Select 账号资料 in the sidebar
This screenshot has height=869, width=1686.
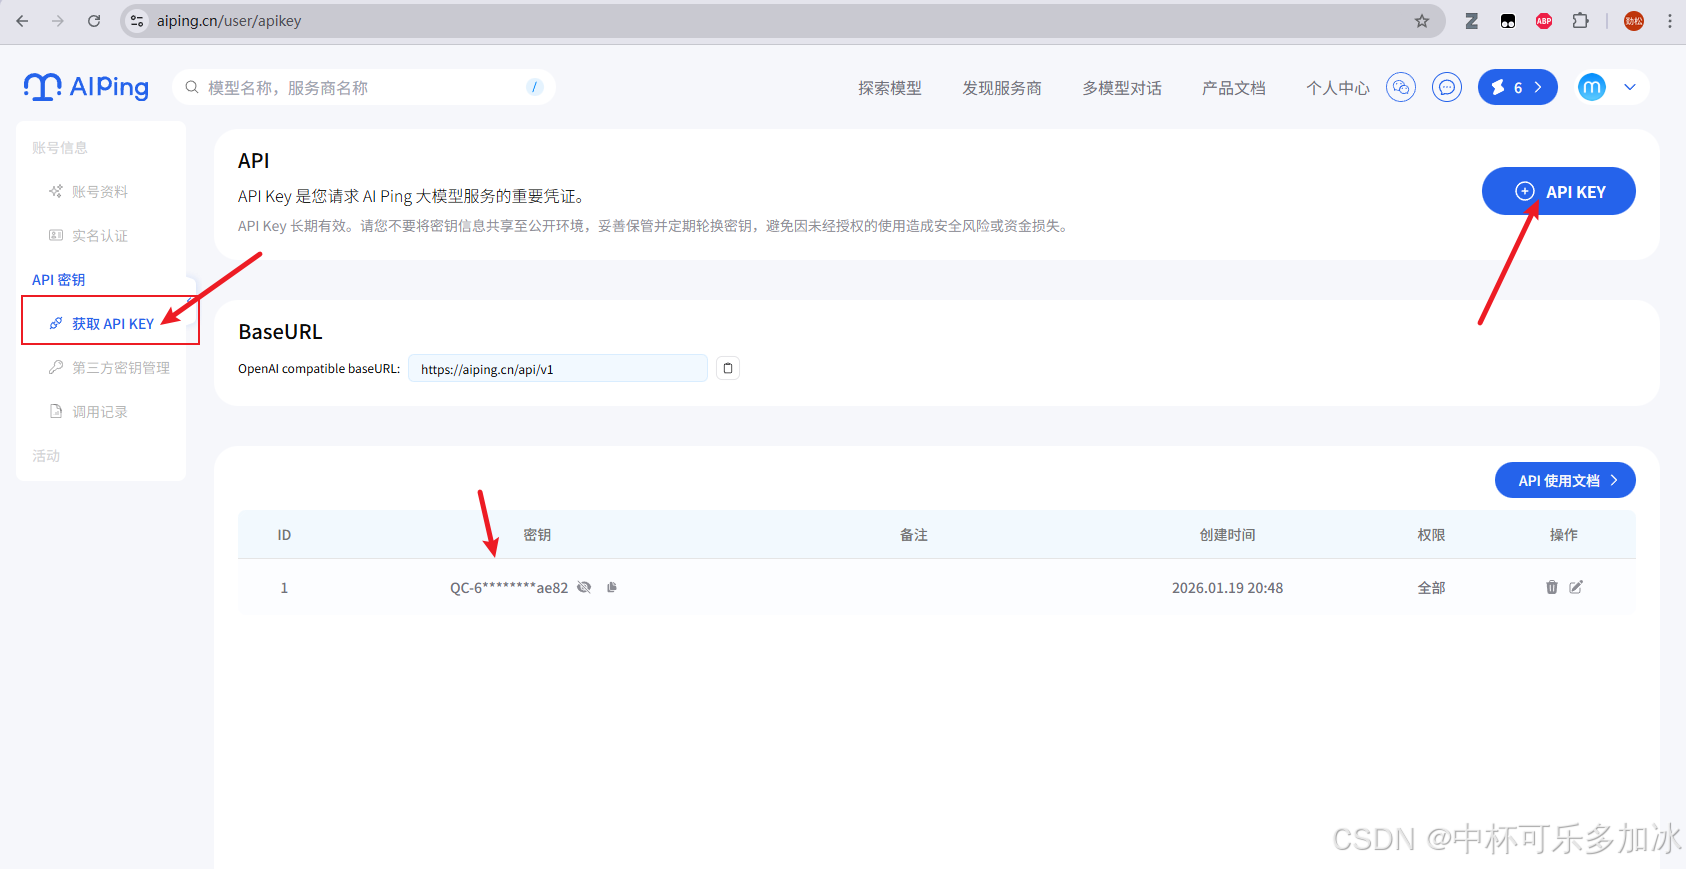click(x=100, y=192)
